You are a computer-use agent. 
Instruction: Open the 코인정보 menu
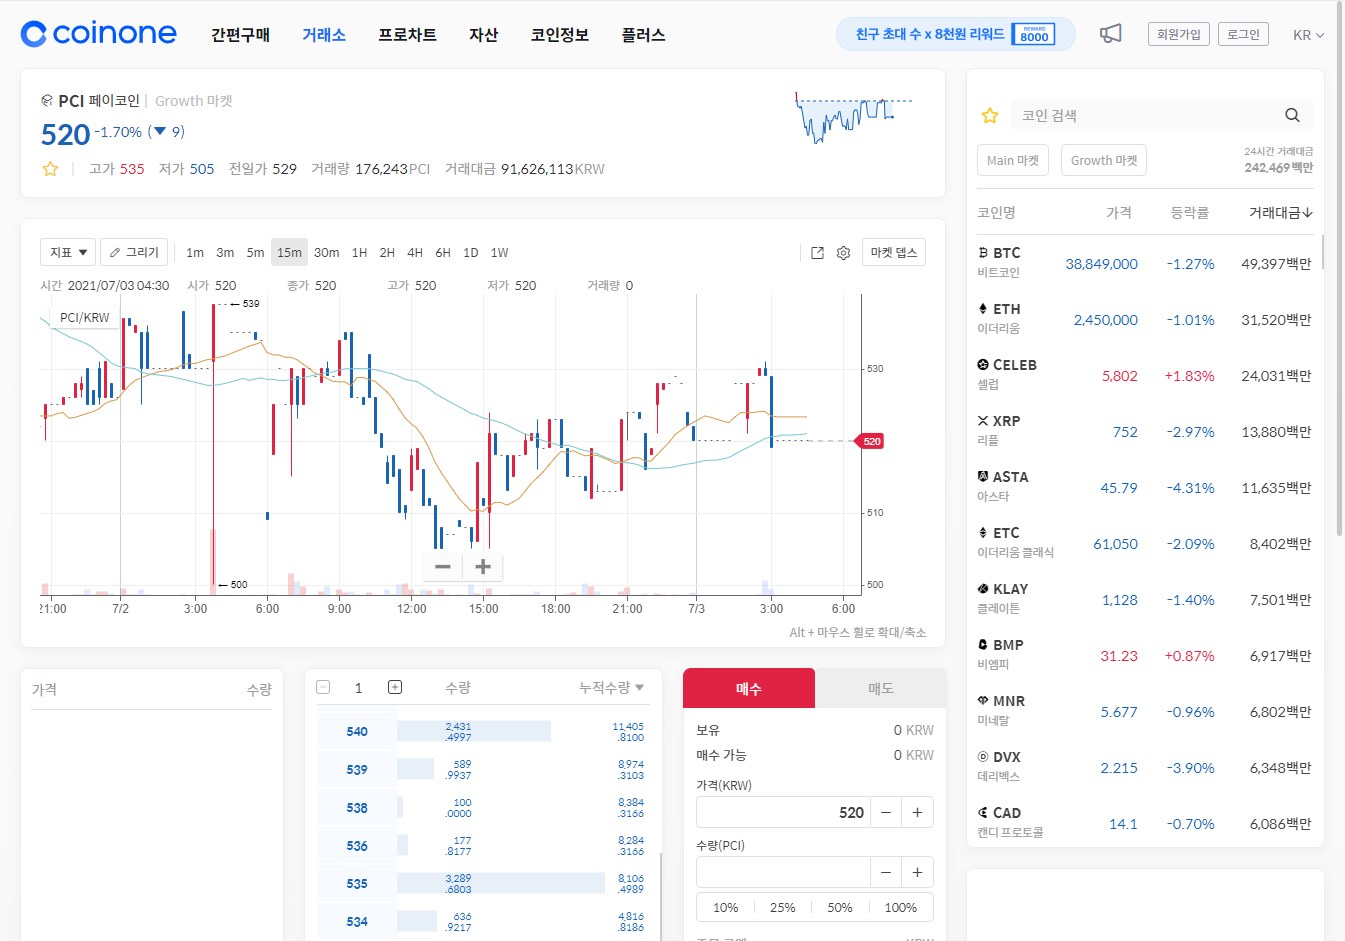point(560,35)
